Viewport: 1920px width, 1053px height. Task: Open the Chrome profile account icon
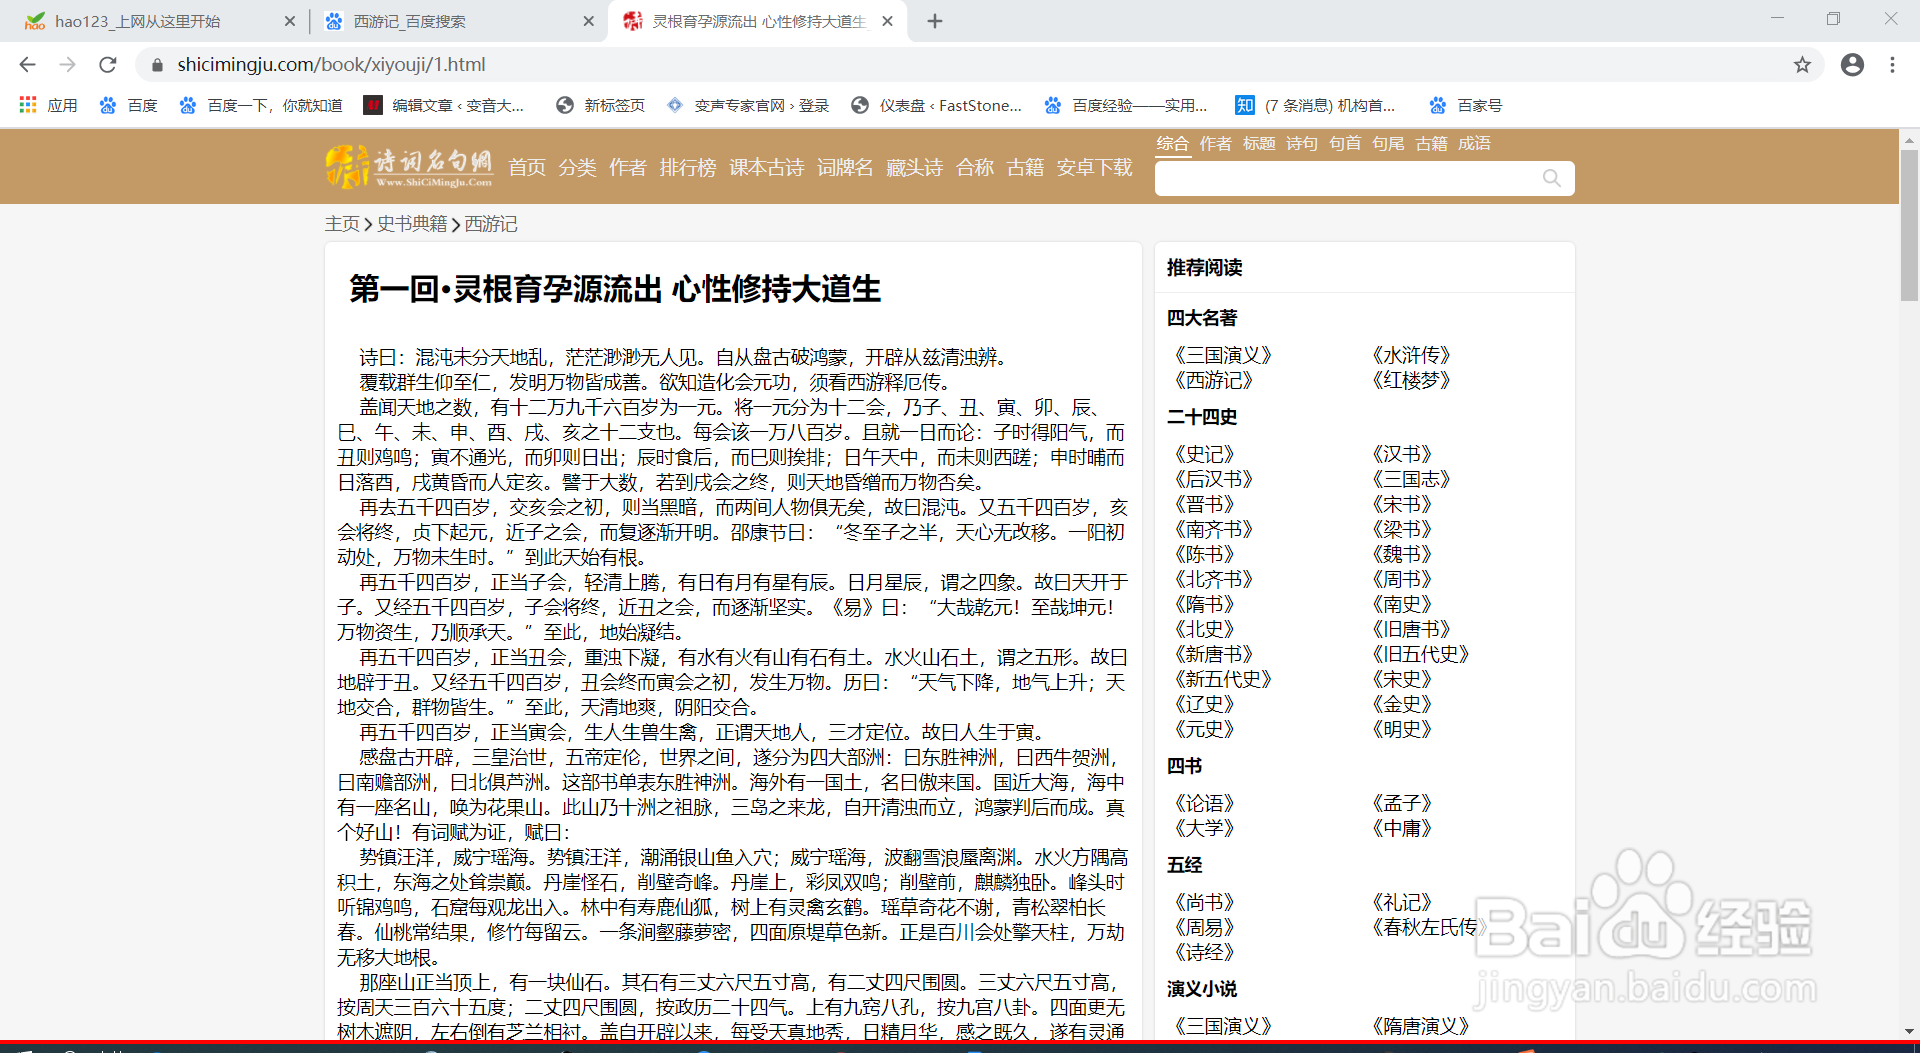click(x=1852, y=65)
